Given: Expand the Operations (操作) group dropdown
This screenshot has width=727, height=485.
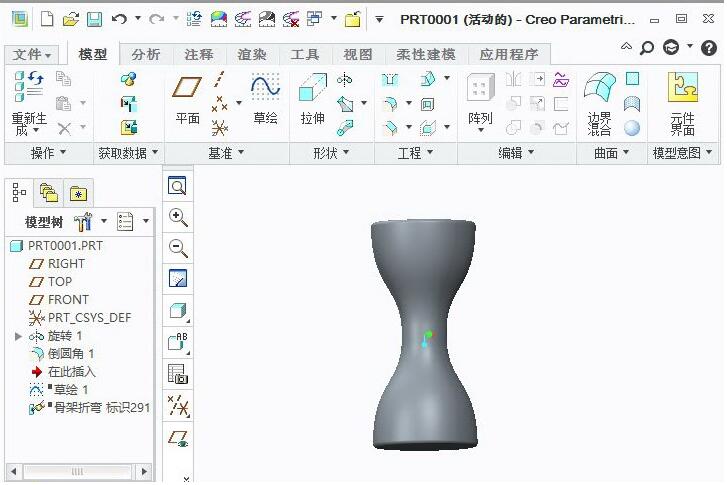Looking at the screenshot, I should tap(48, 153).
